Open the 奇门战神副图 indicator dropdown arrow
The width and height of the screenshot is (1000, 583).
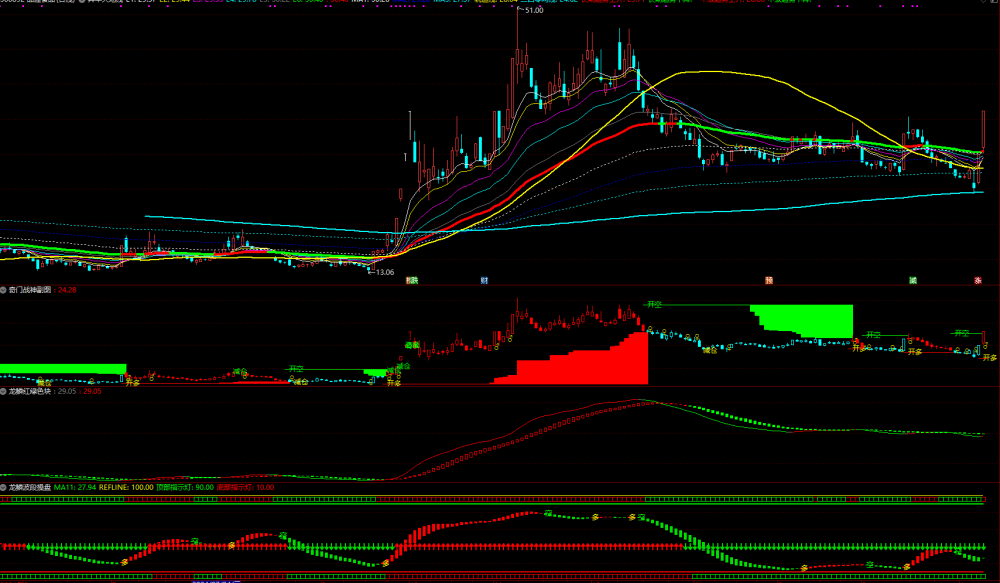pos(3,290)
